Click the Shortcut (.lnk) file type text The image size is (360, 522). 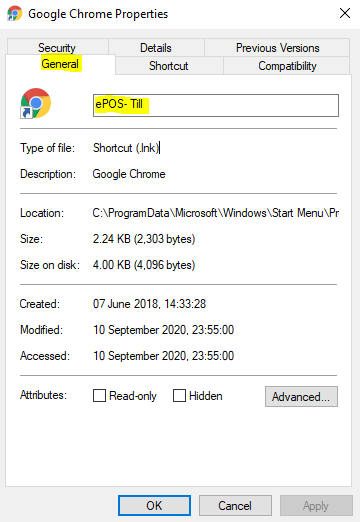point(126,148)
